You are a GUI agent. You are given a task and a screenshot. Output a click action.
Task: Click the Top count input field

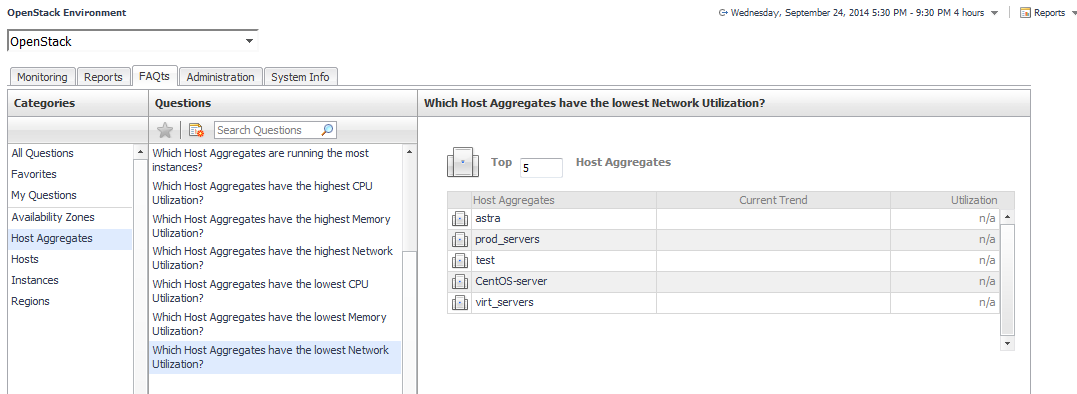541,167
